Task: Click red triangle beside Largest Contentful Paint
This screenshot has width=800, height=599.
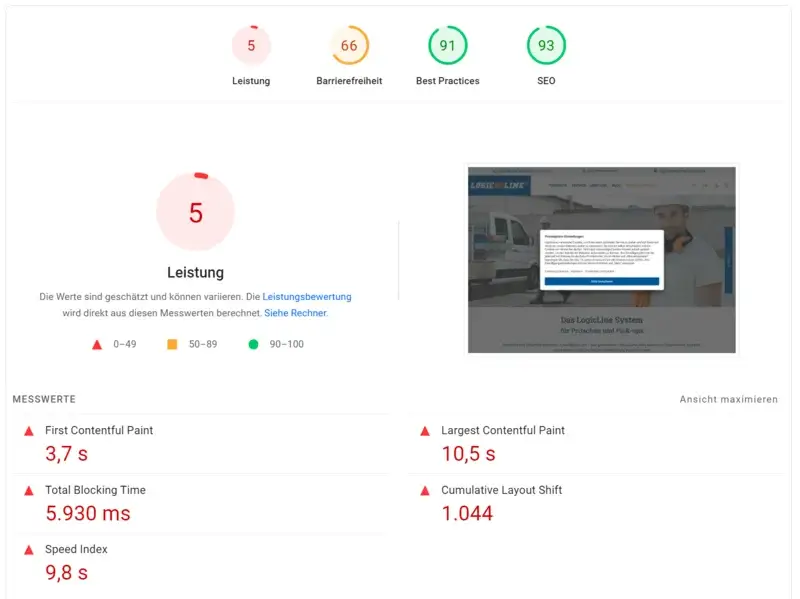Action: pyautogui.click(x=425, y=431)
